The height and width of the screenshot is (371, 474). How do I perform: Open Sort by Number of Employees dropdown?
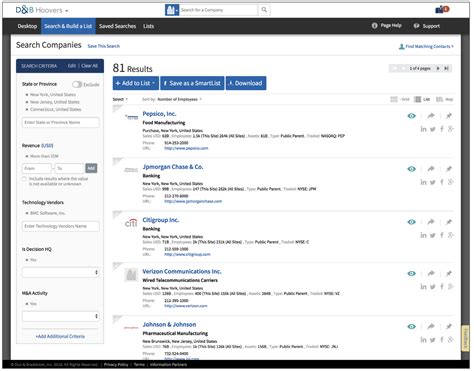(179, 99)
